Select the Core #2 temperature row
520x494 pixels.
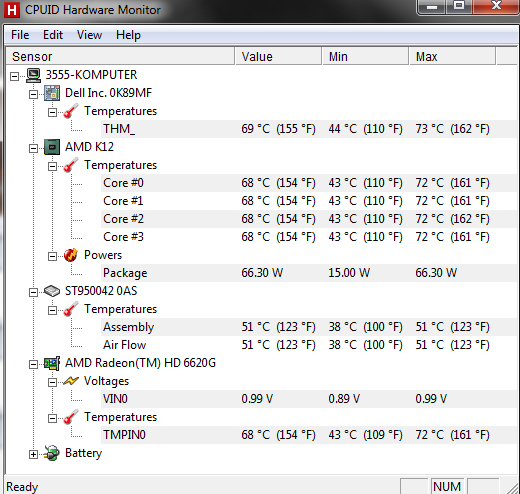click(x=309, y=219)
